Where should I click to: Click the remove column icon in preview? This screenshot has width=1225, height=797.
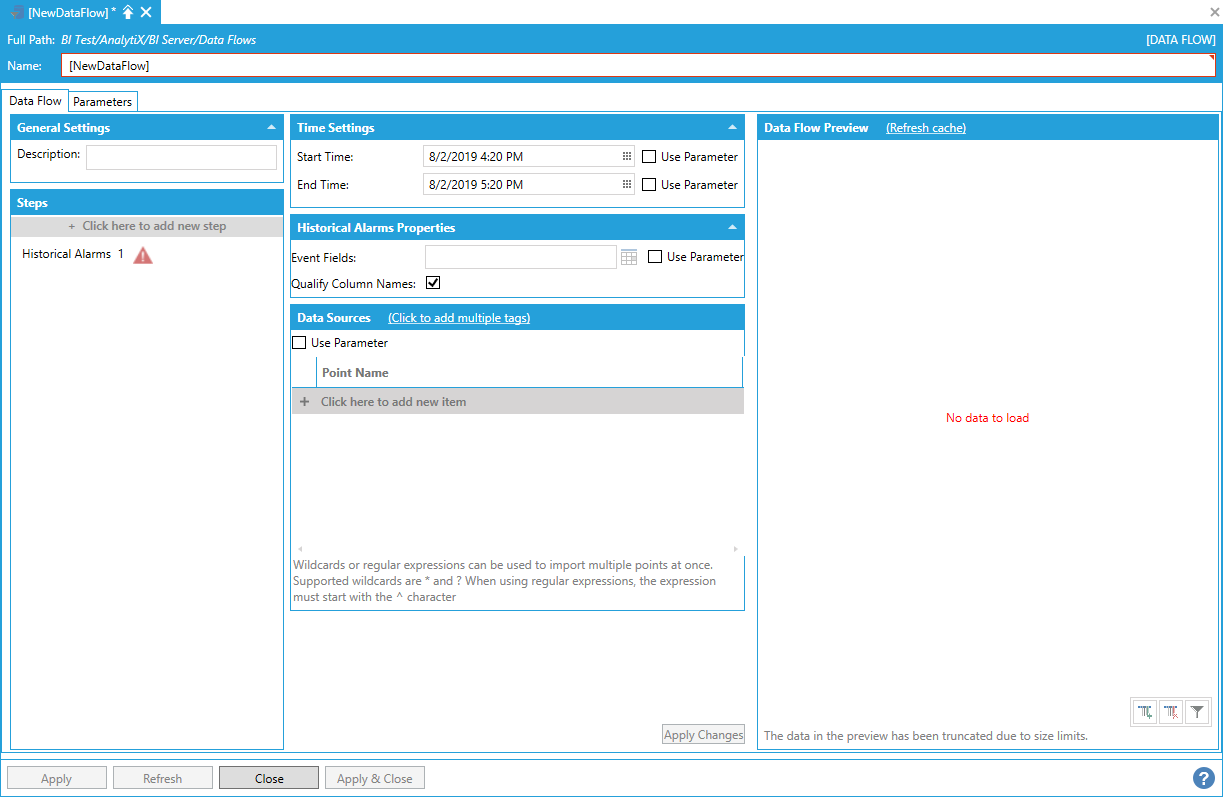click(1171, 712)
